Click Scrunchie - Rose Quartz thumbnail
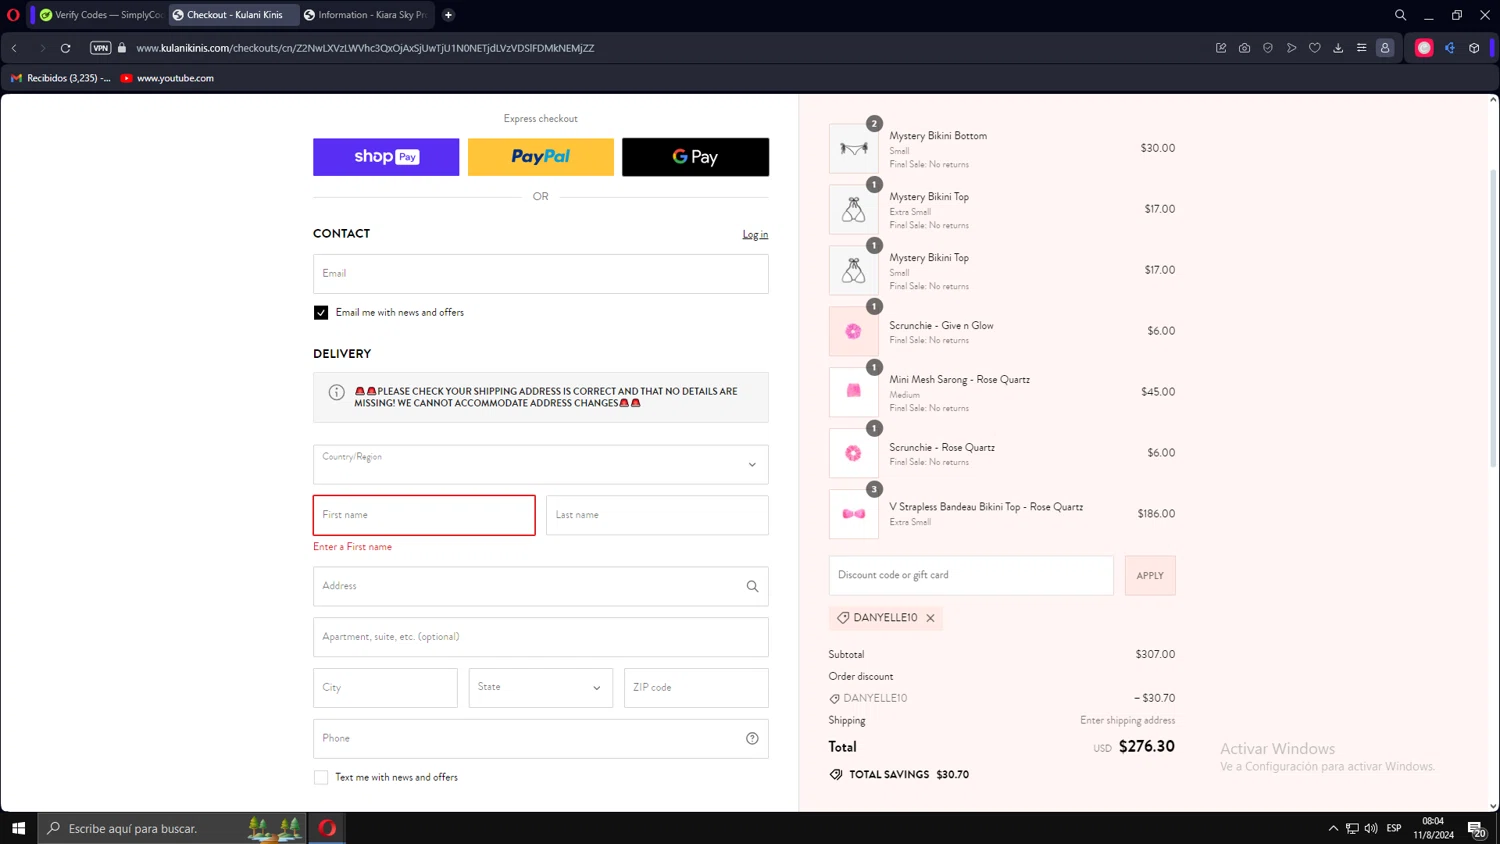The image size is (1500, 844). point(854,453)
